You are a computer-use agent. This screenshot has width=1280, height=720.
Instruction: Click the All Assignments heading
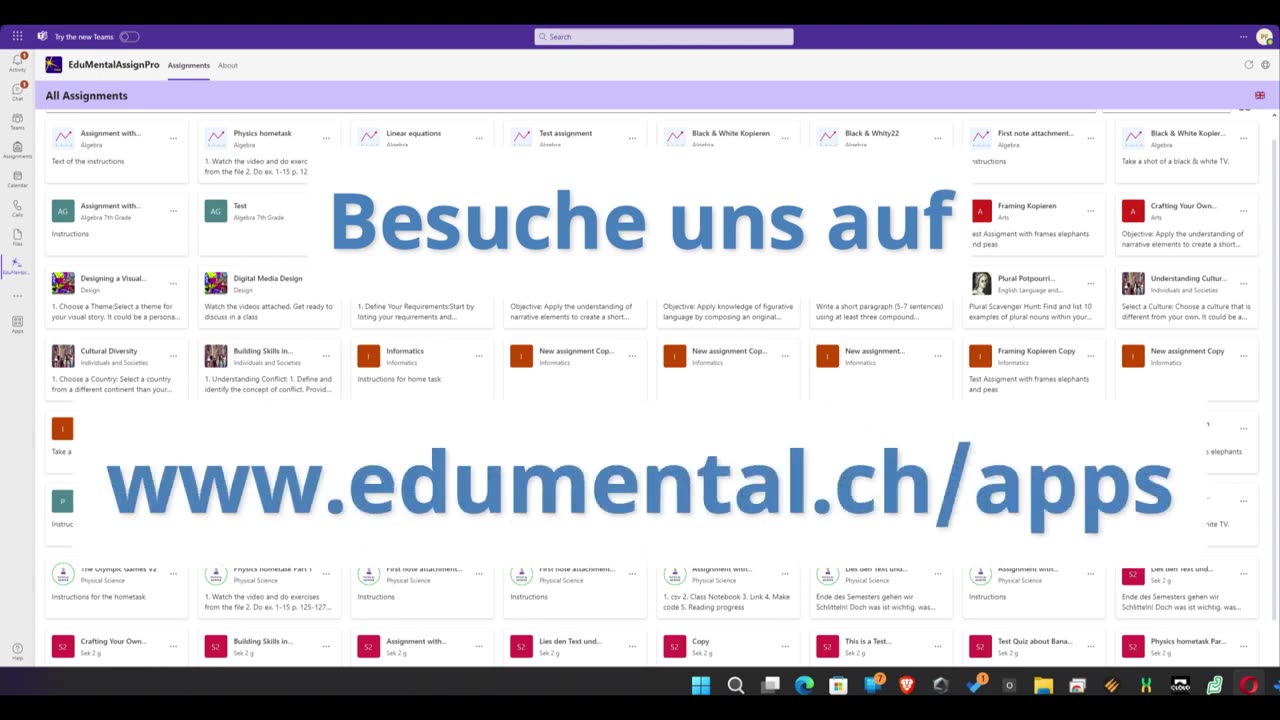pyautogui.click(x=86, y=96)
